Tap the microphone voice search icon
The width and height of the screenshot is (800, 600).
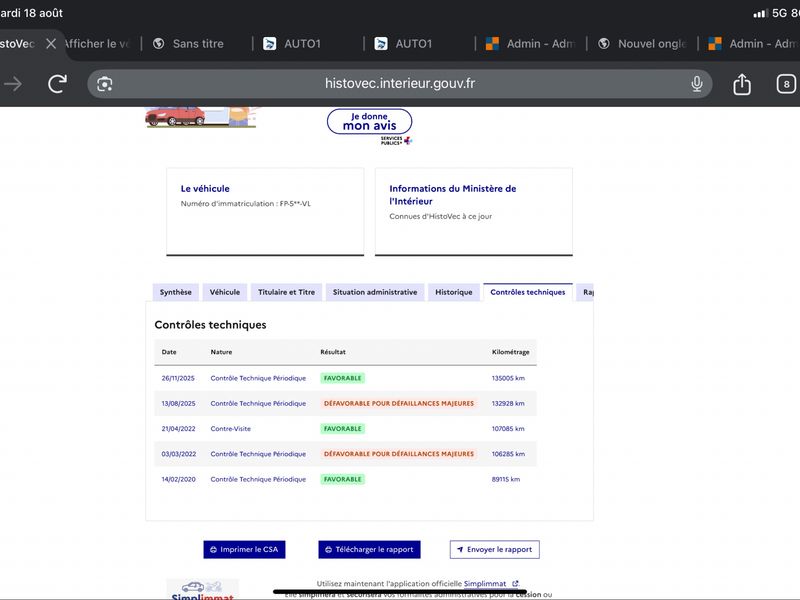696,84
